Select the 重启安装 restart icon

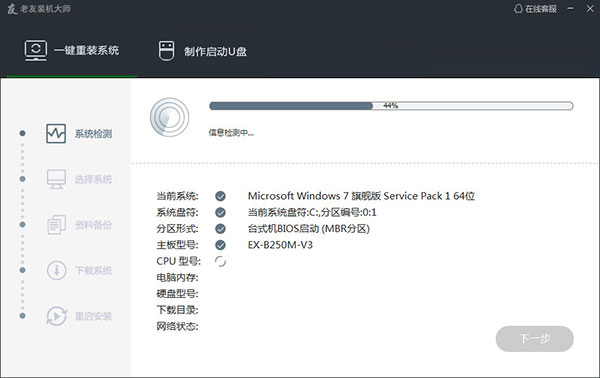(57, 316)
